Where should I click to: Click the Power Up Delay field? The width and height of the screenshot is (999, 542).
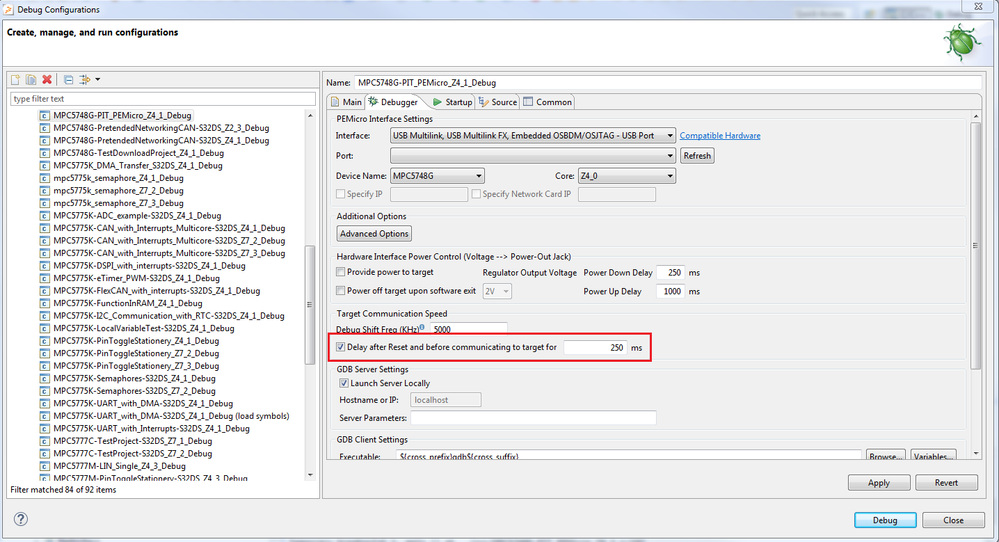coord(670,291)
